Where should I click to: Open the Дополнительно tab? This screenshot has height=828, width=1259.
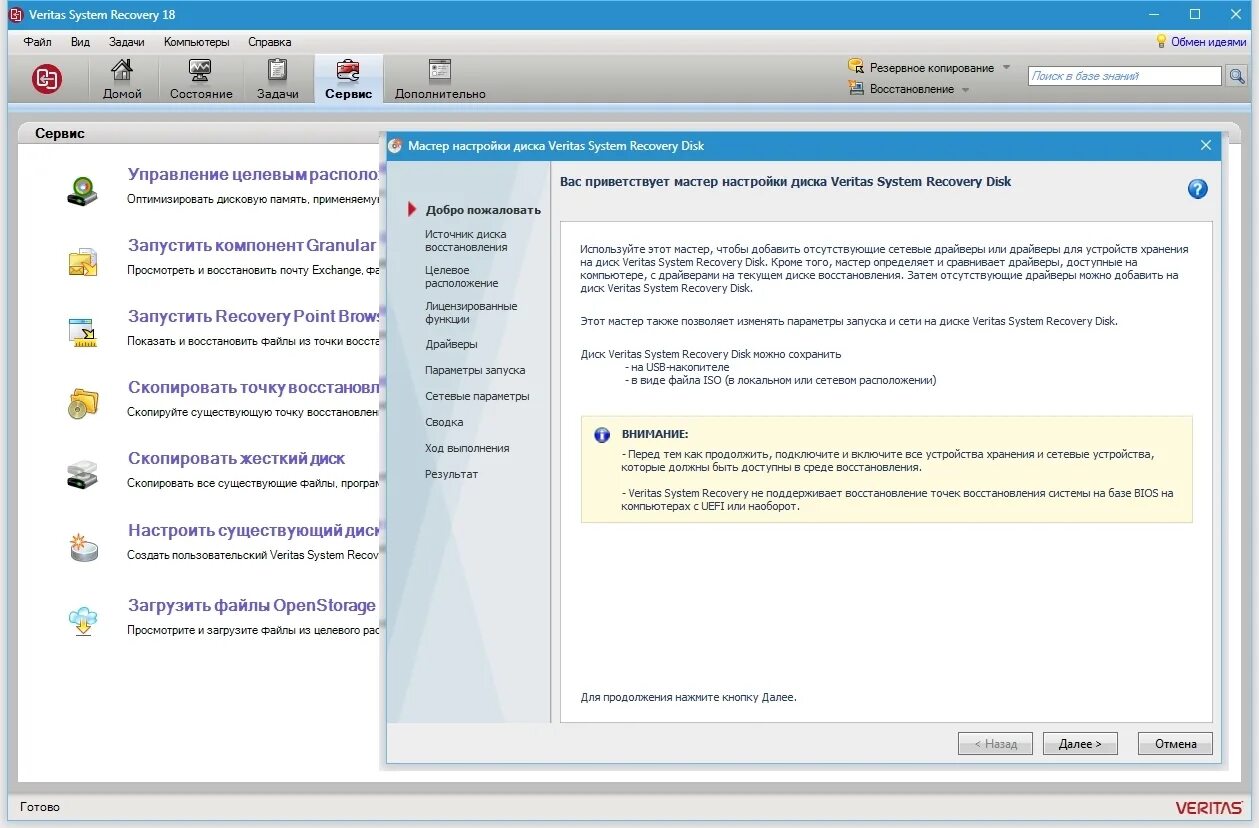click(440, 79)
